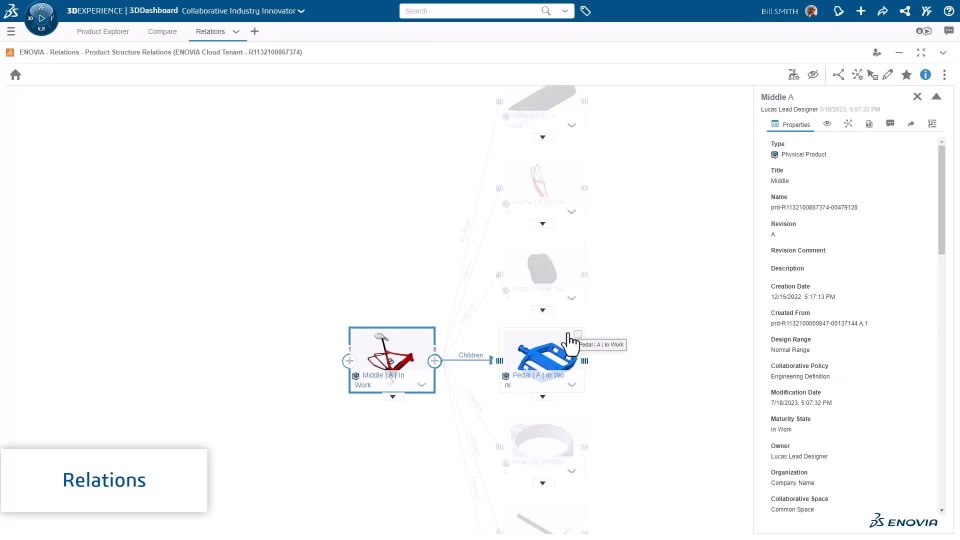Click the search magnifier icon
This screenshot has width=960, height=540.
(x=546, y=11)
